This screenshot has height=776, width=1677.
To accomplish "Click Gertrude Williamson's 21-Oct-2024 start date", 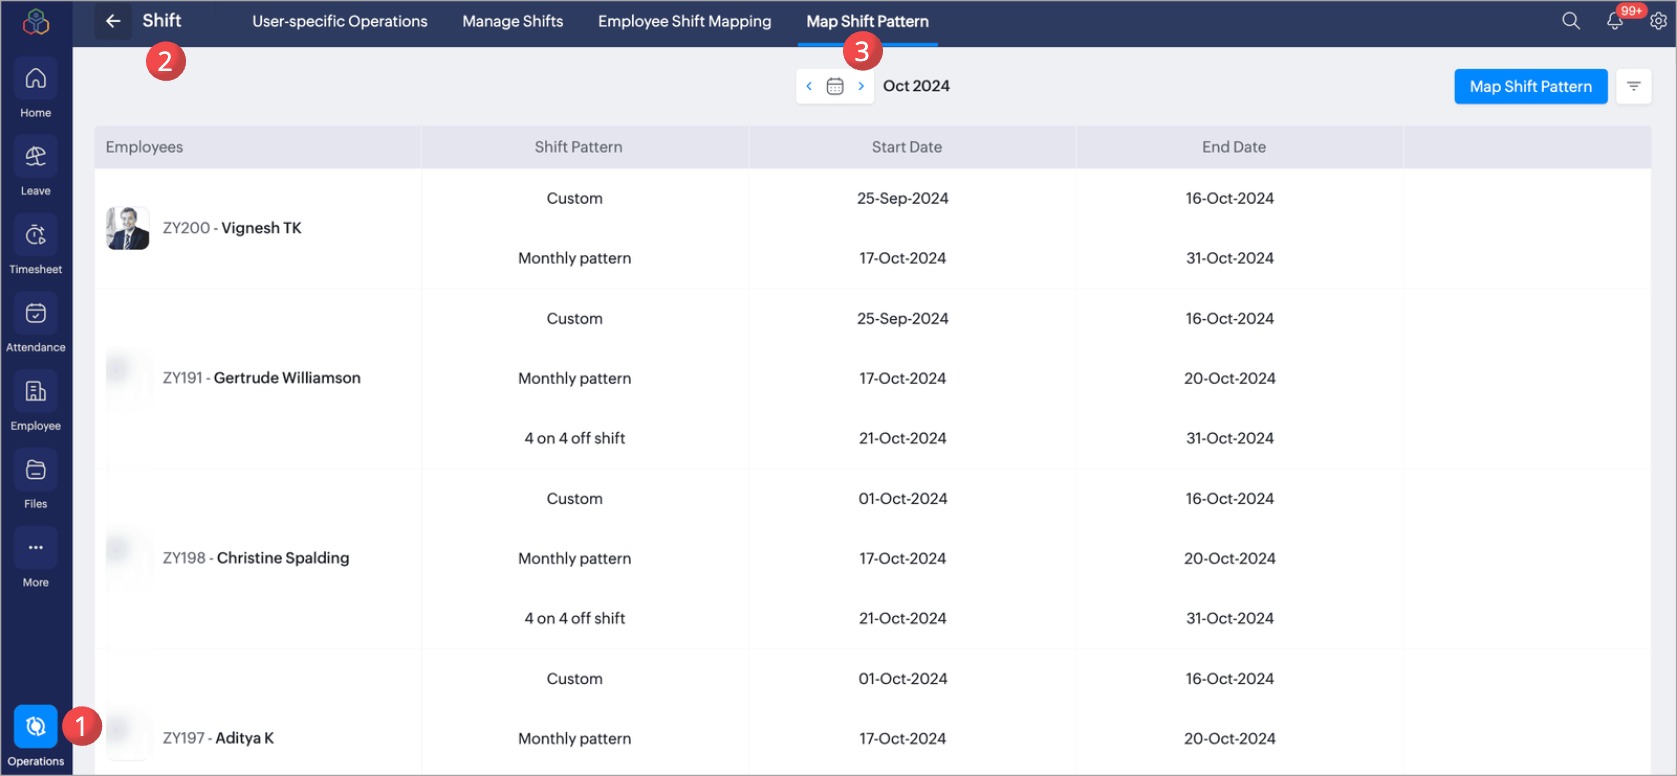I will pyautogui.click(x=903, y=438).
